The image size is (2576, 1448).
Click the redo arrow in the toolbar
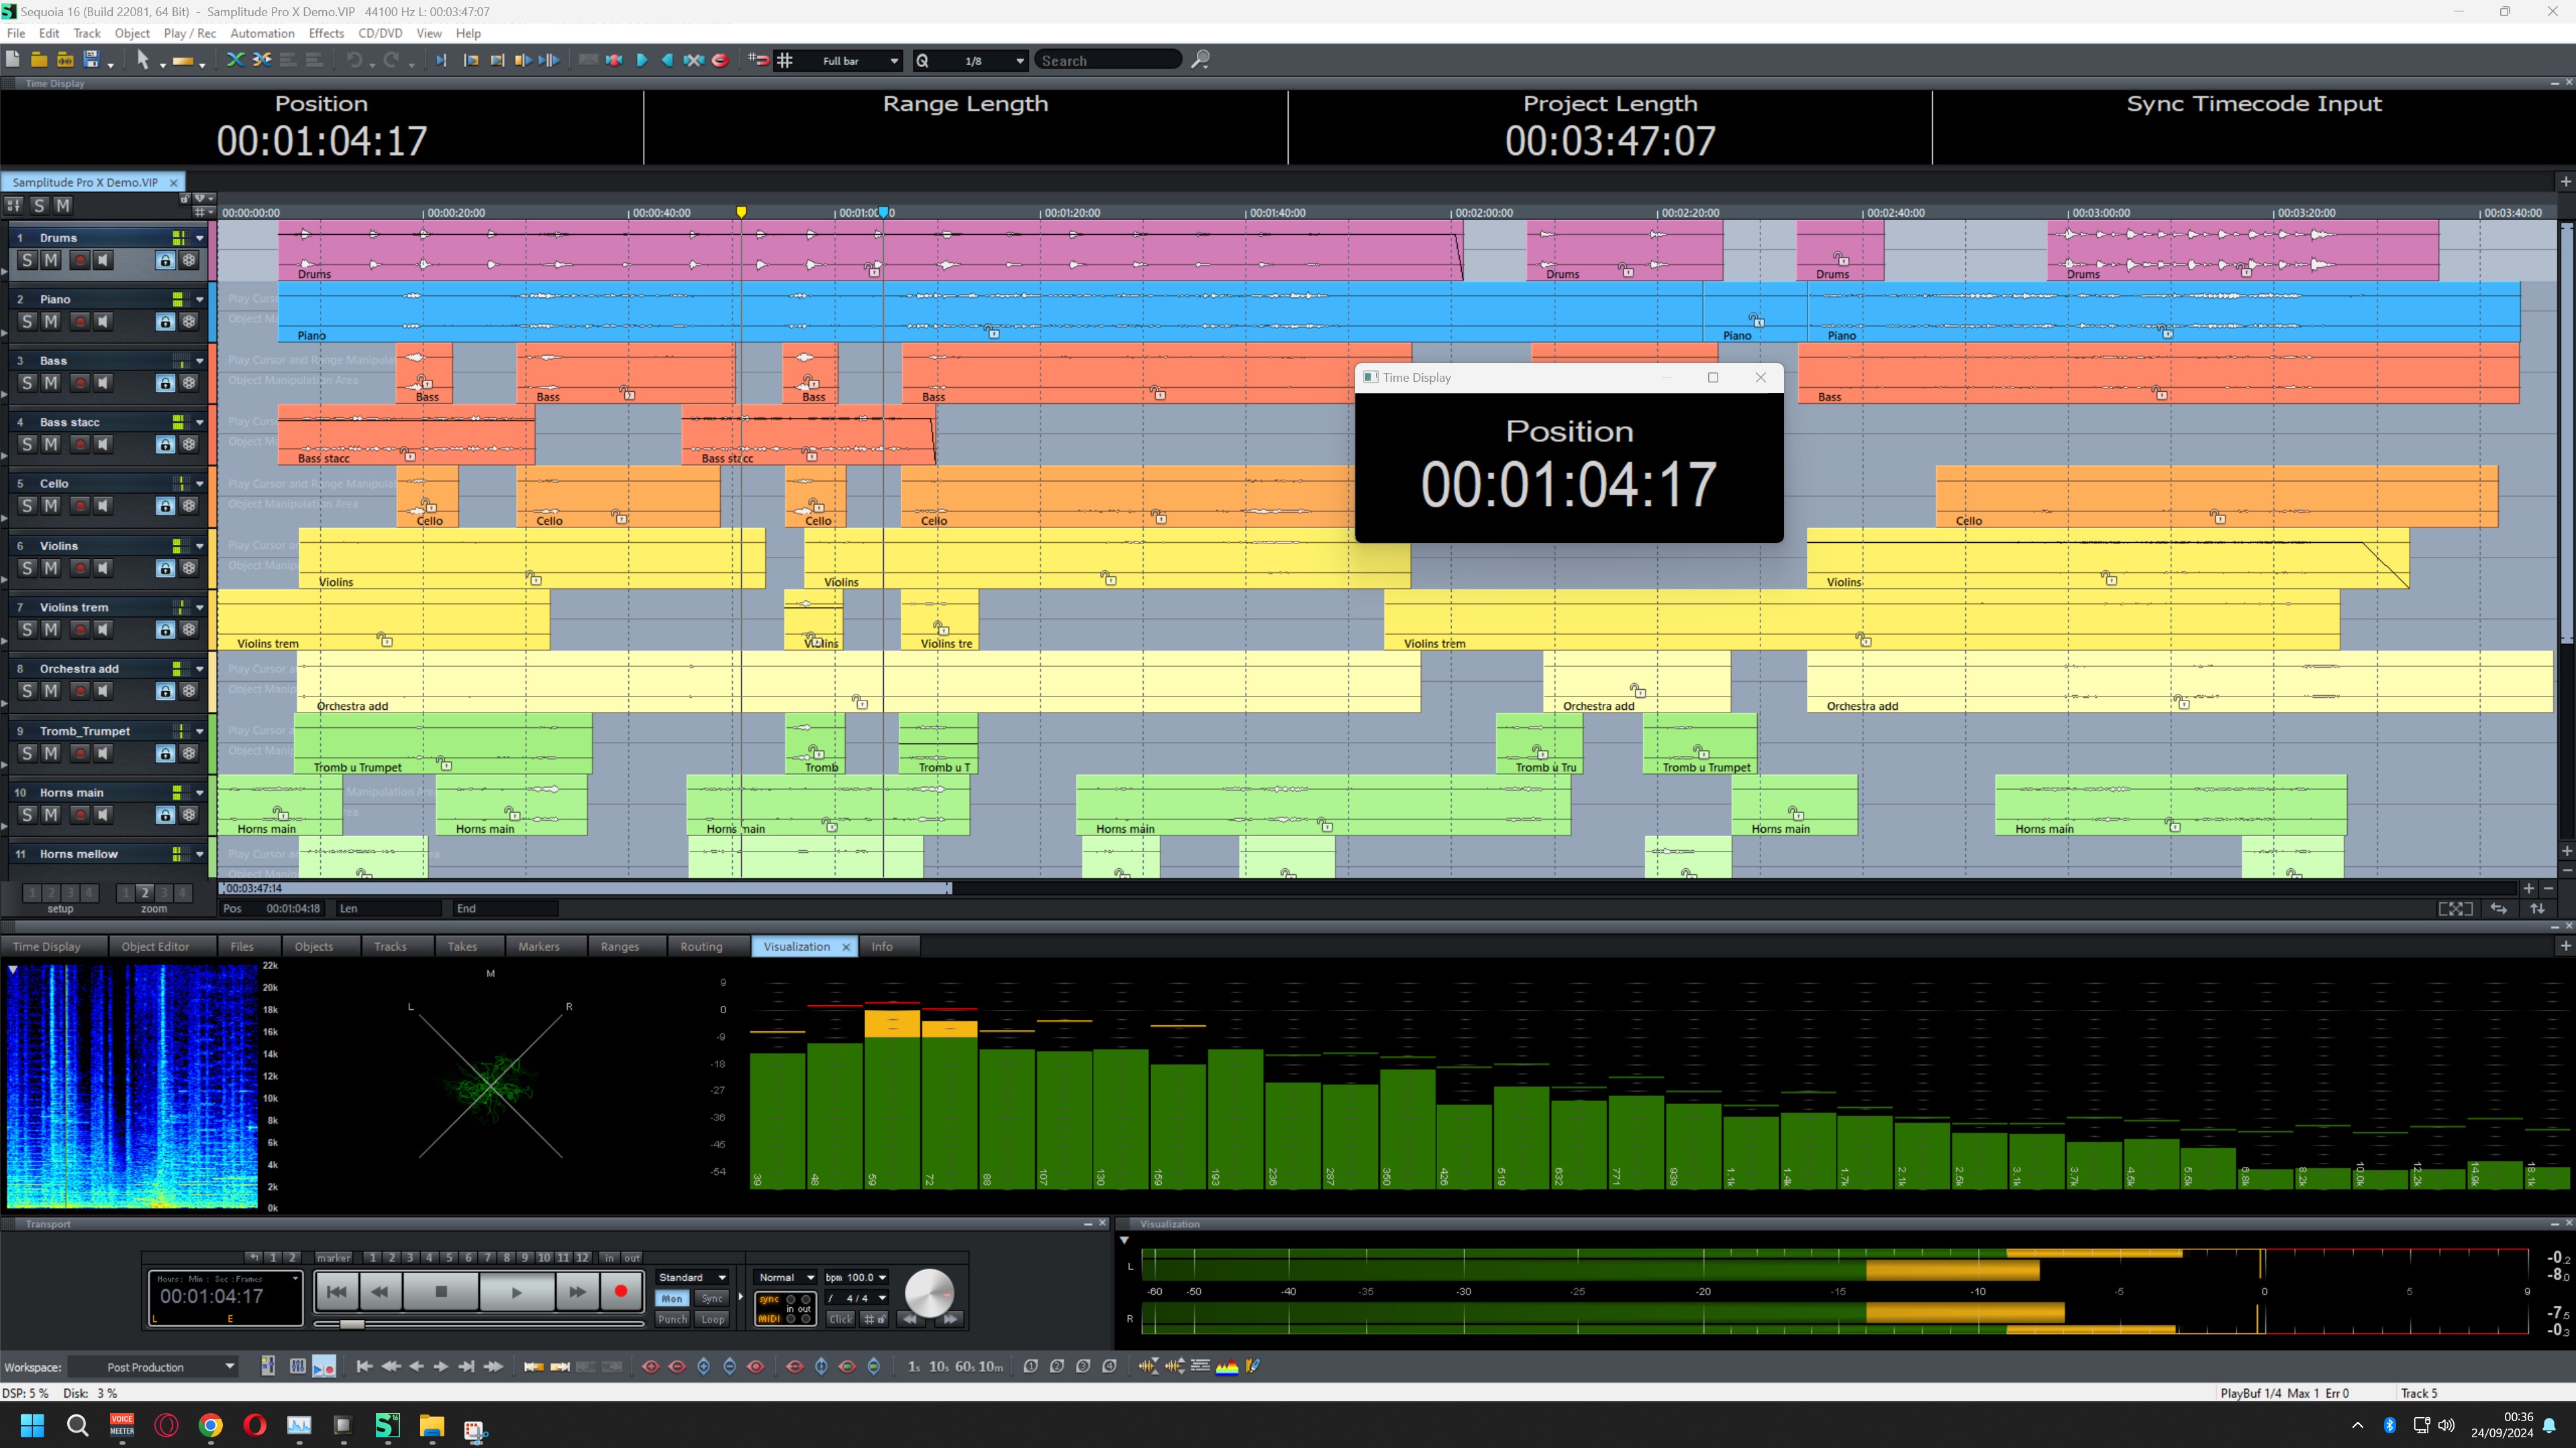coord(392,60)
